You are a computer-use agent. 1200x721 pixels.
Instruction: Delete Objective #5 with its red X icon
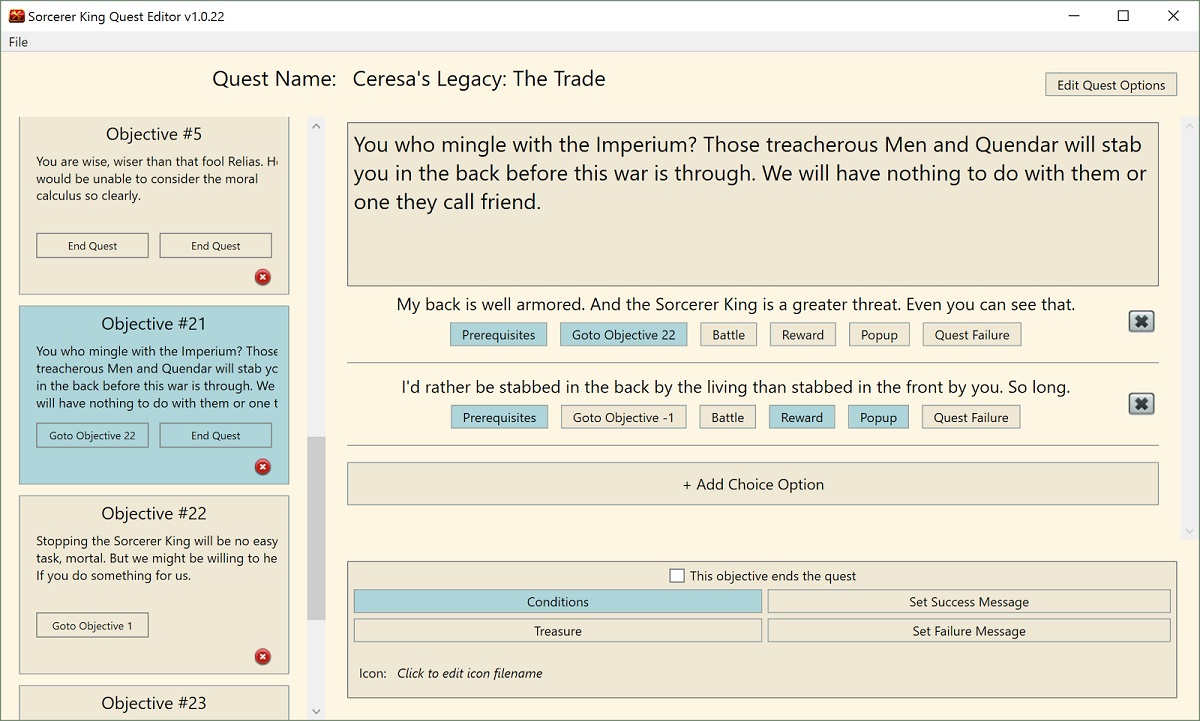[x=263, y=277]
